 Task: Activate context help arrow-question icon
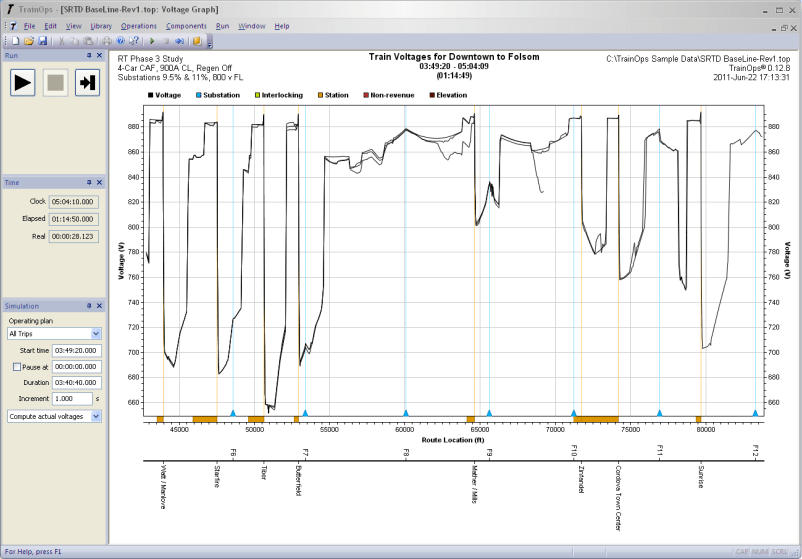tap(134, 41)
